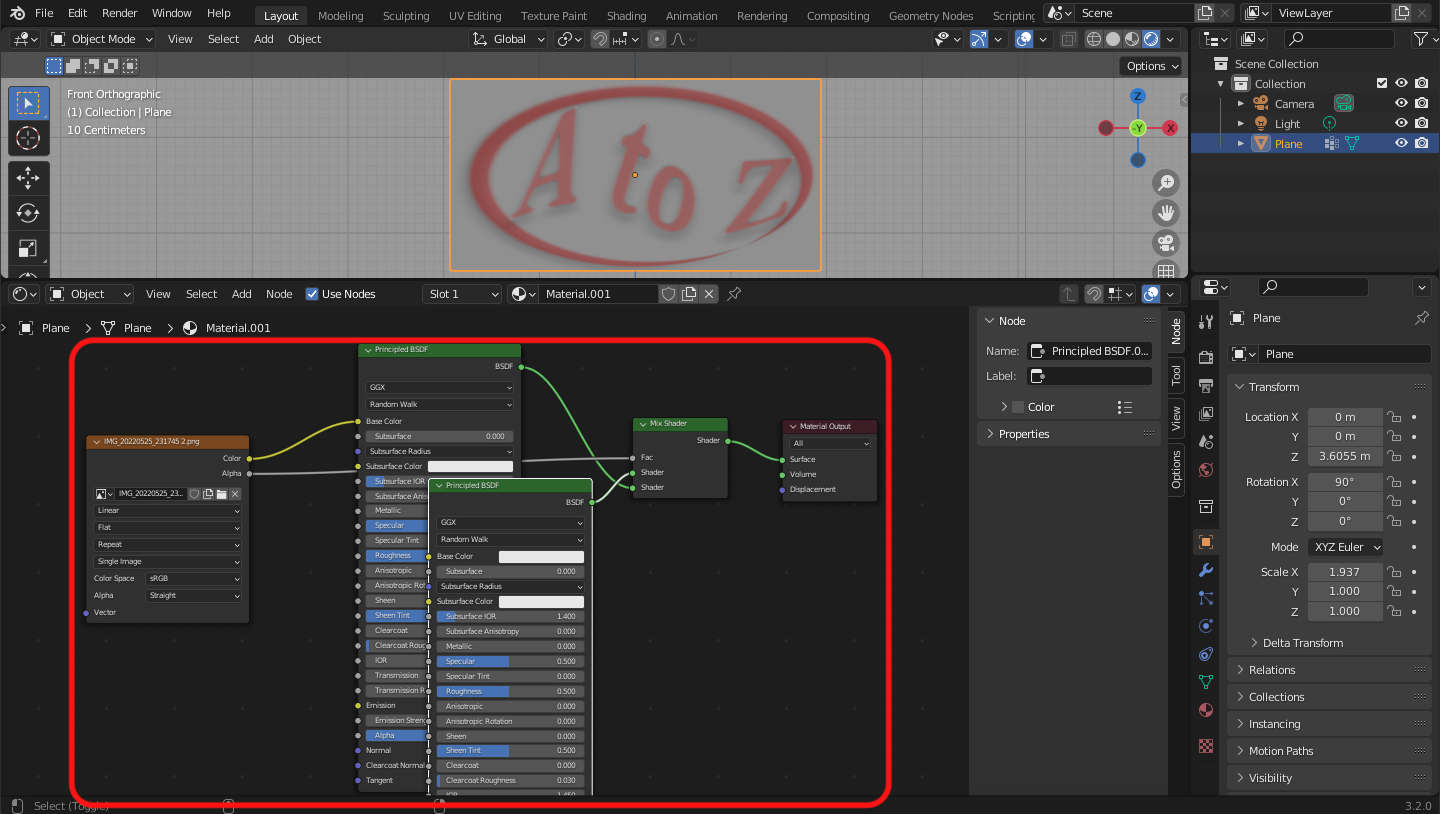Toggle X-ray mode in viewport header
1440x814 pixels.
pyautogui.click(x=1068, y=39)
